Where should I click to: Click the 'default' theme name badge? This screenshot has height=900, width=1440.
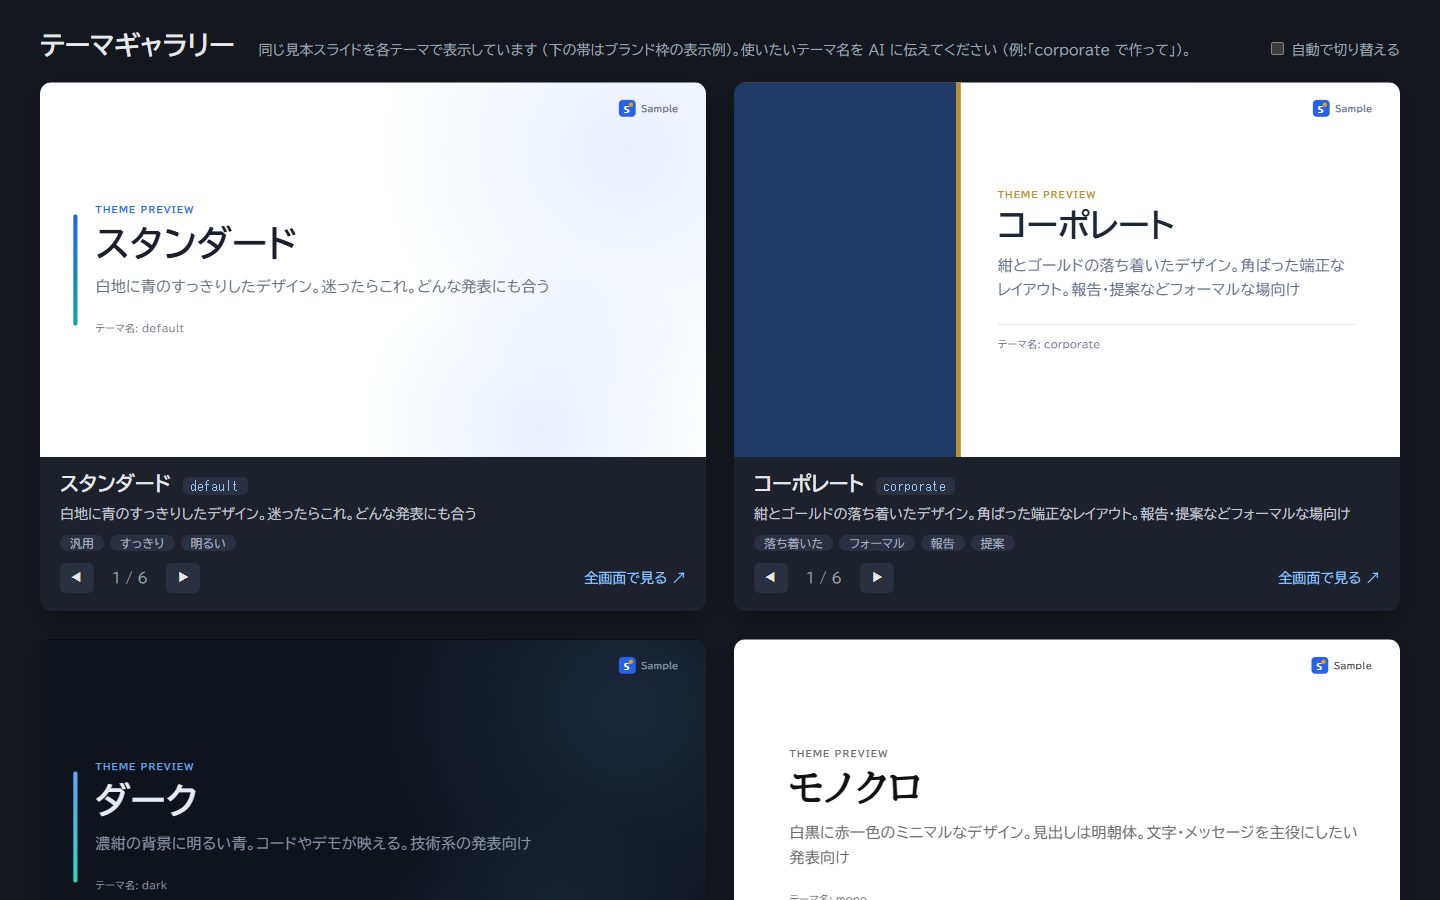click(214, 486)
